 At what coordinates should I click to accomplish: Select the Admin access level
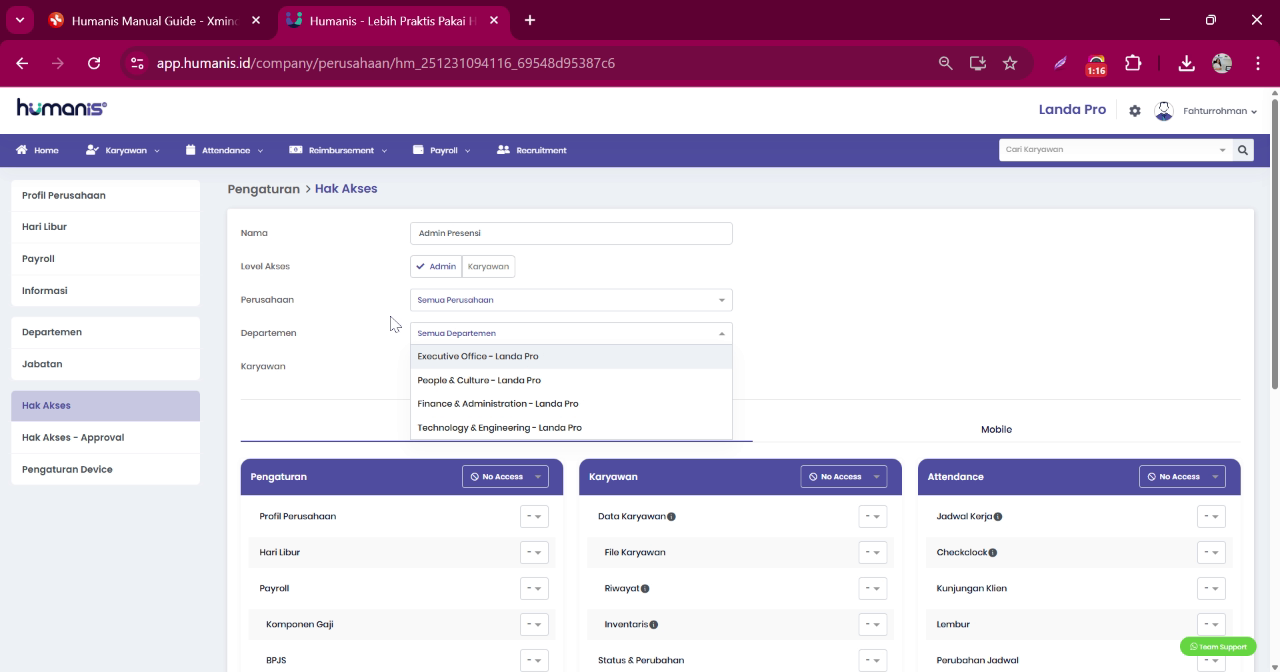tap(436, 266)
